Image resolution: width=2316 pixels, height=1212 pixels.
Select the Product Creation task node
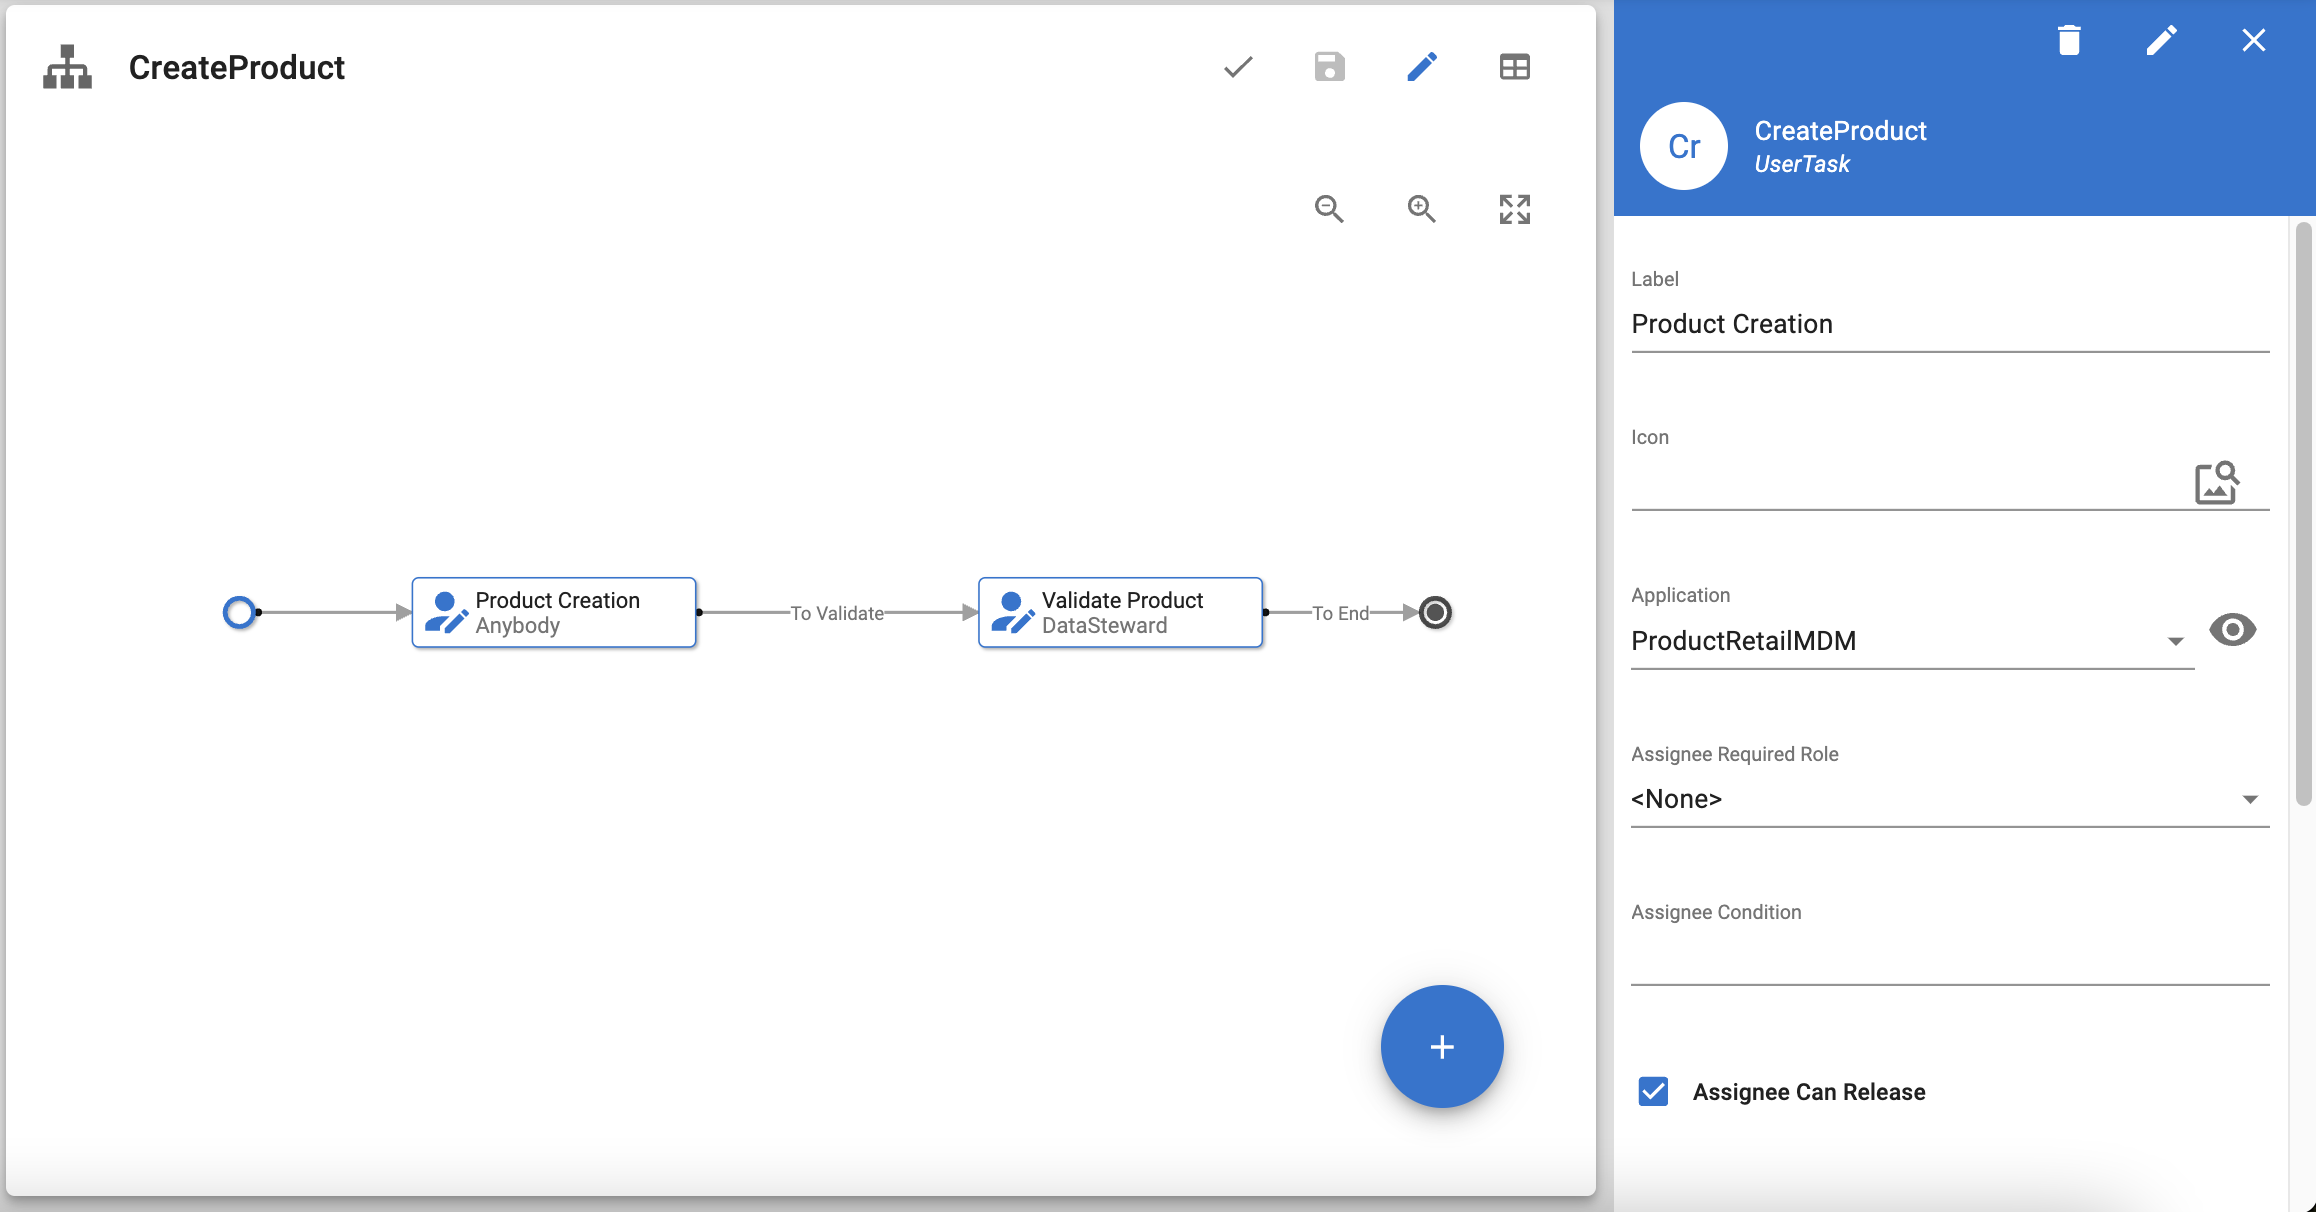(554, 612)
